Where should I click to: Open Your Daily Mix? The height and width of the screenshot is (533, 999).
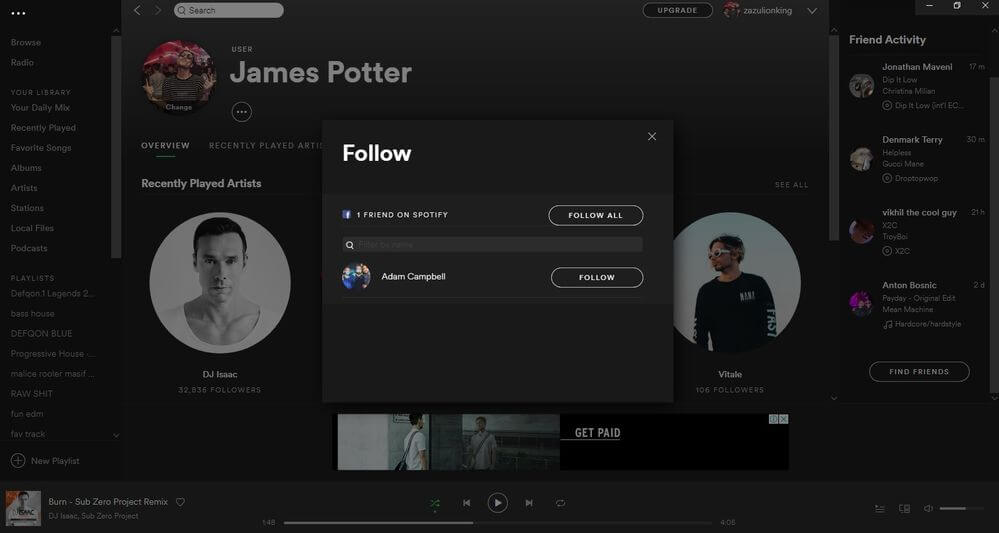[x=40, y=108]
